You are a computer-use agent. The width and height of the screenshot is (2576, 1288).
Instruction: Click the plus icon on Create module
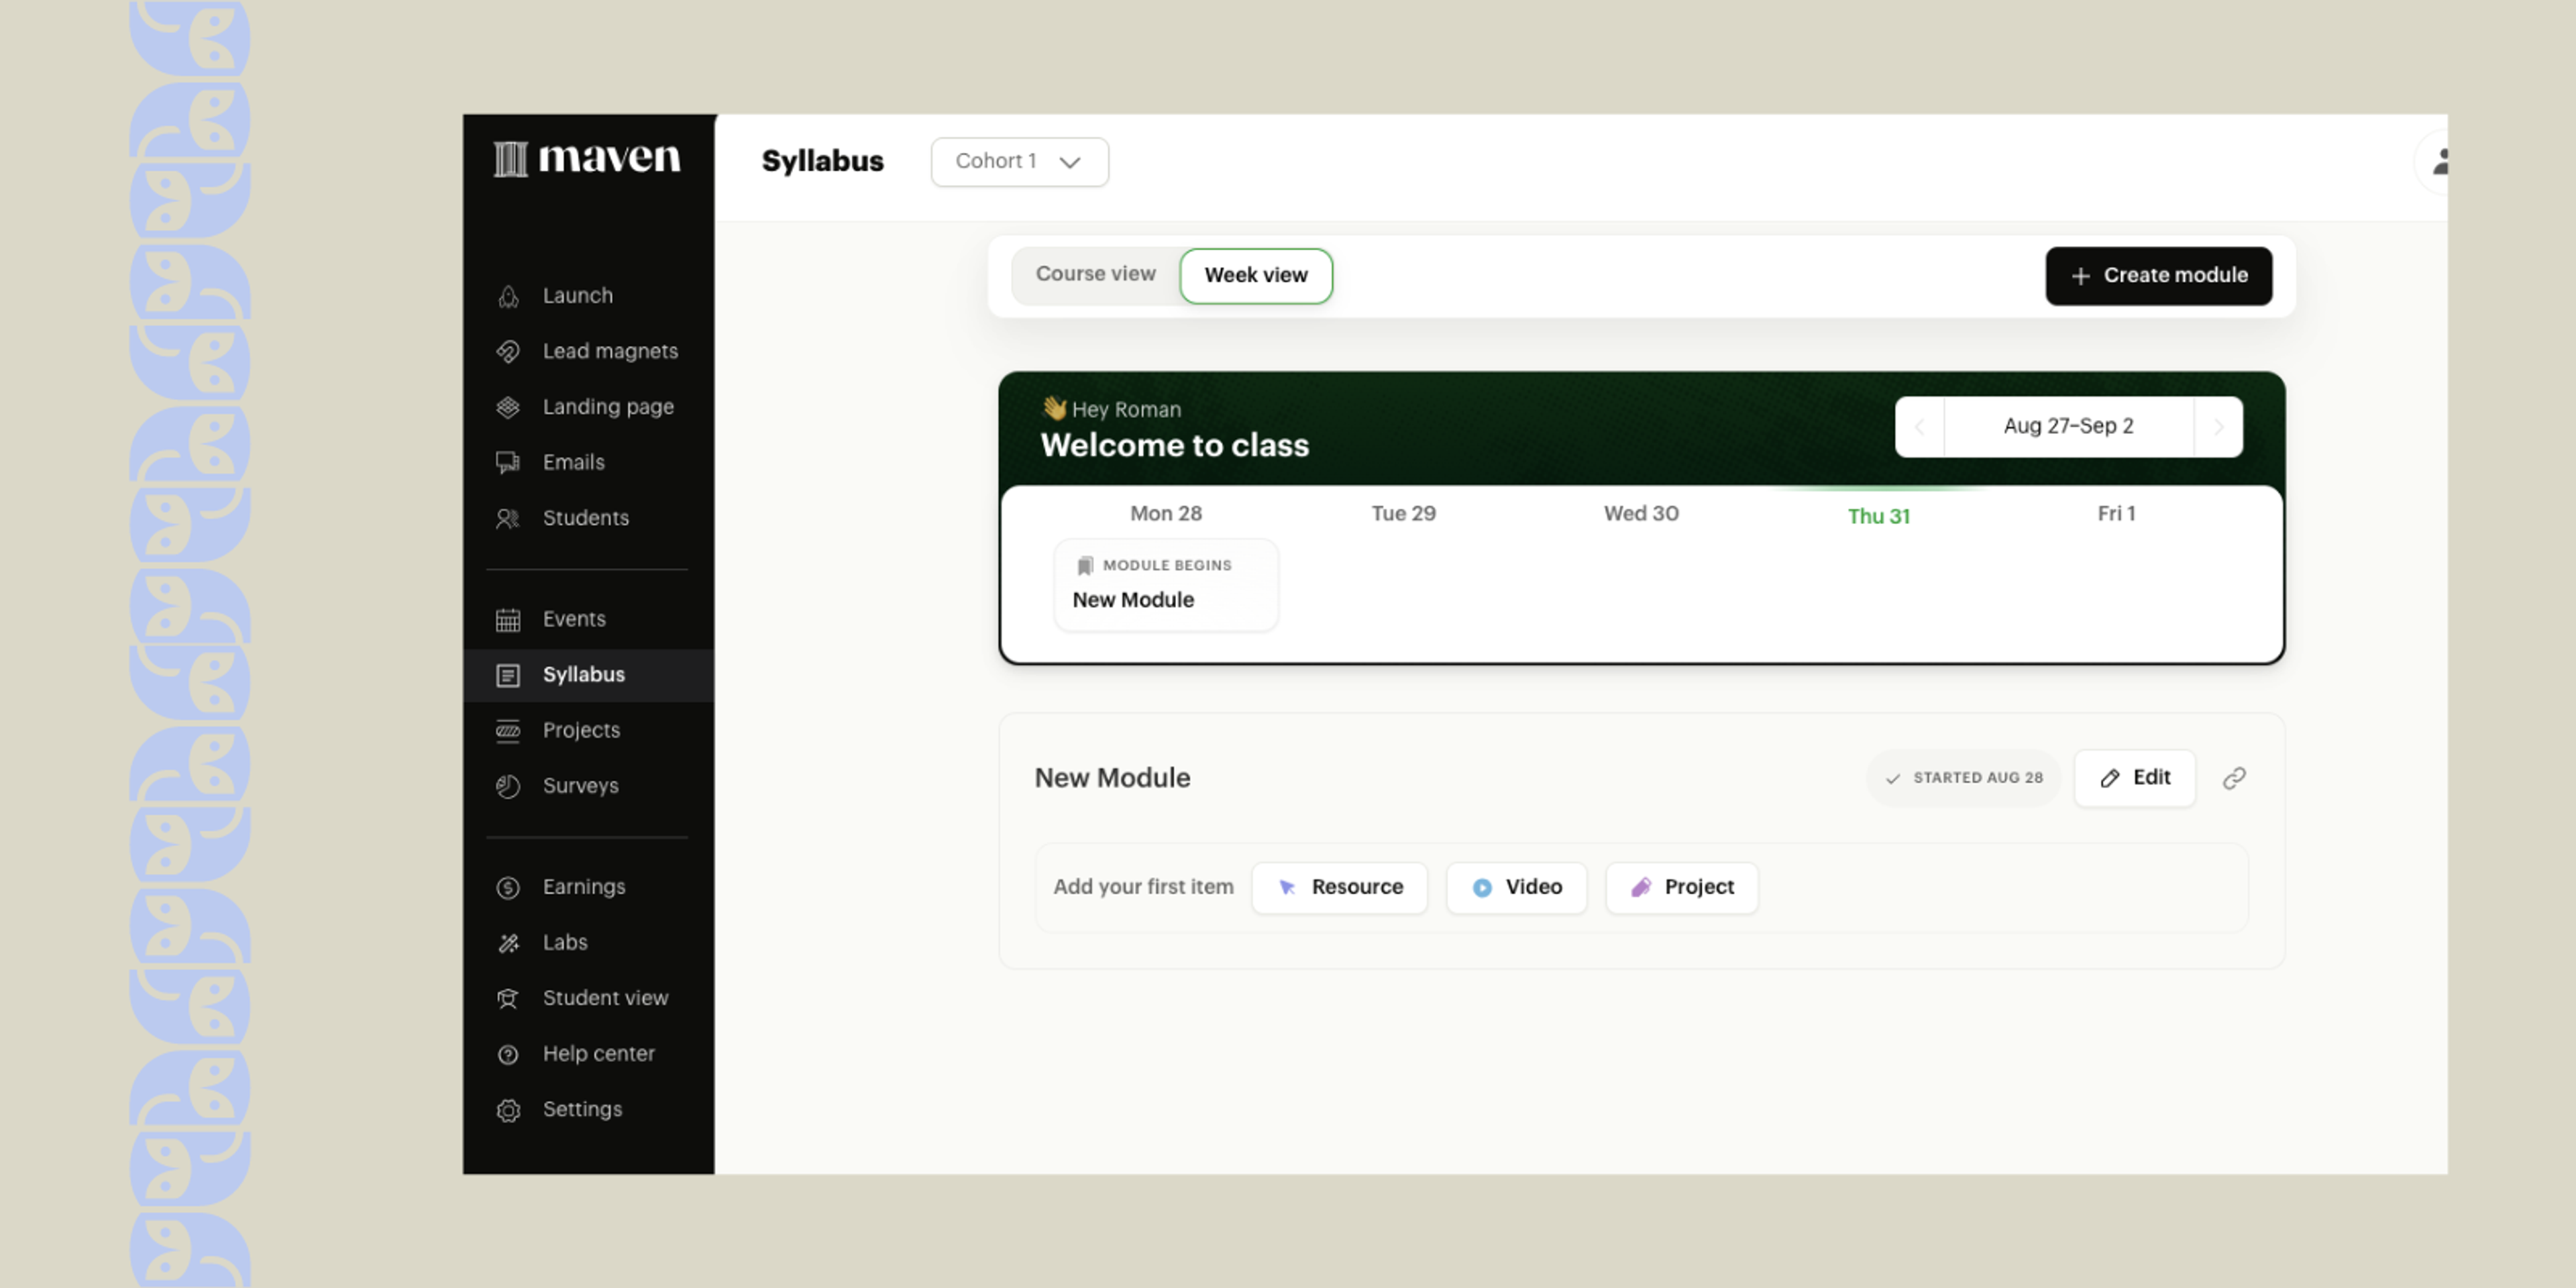pos(2080,276)
